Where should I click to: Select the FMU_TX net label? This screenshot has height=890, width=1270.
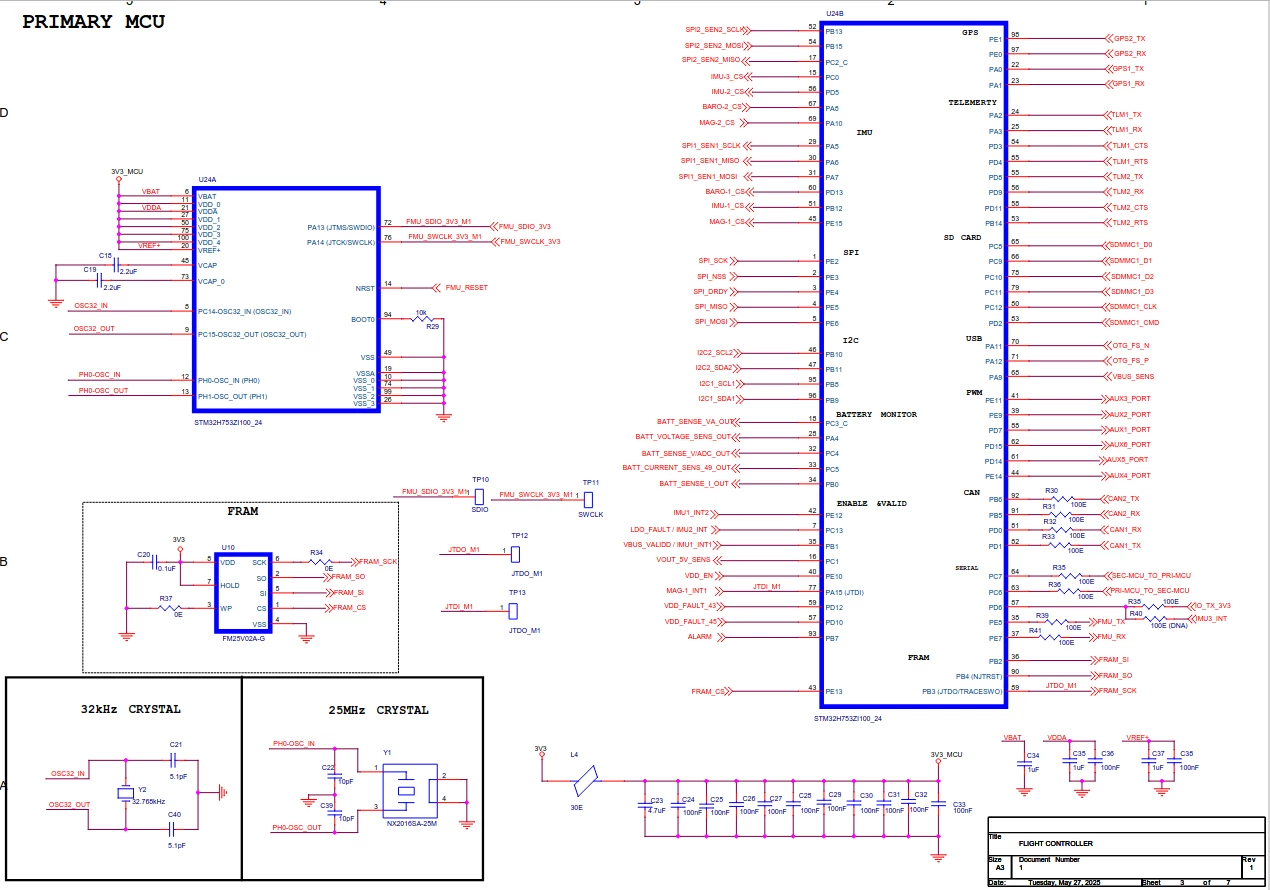1111,621
